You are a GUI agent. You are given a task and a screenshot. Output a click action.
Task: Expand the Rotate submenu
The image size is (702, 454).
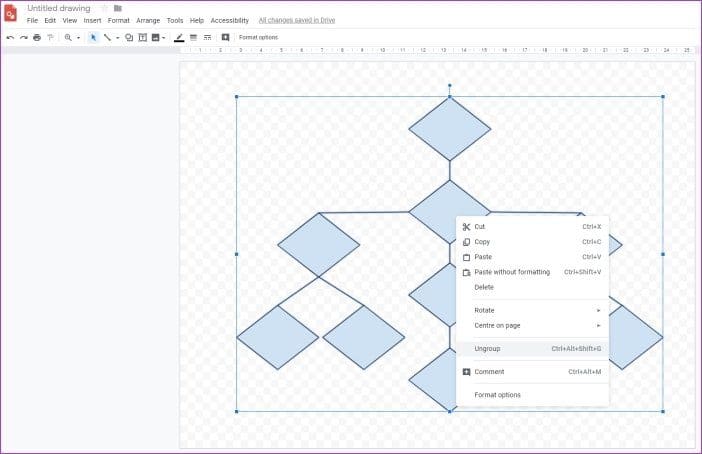coord(532,310)
